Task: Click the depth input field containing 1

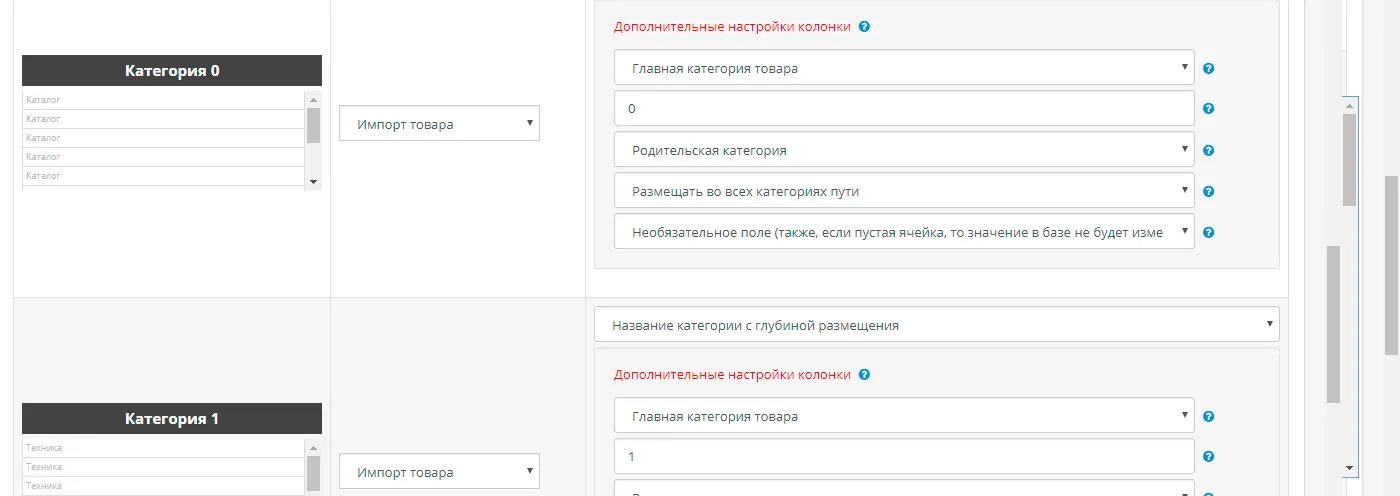Action: point(904,456)
